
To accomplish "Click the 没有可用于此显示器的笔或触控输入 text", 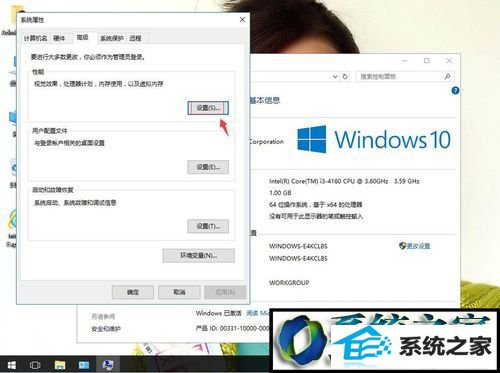I will [x=316, y=216].
